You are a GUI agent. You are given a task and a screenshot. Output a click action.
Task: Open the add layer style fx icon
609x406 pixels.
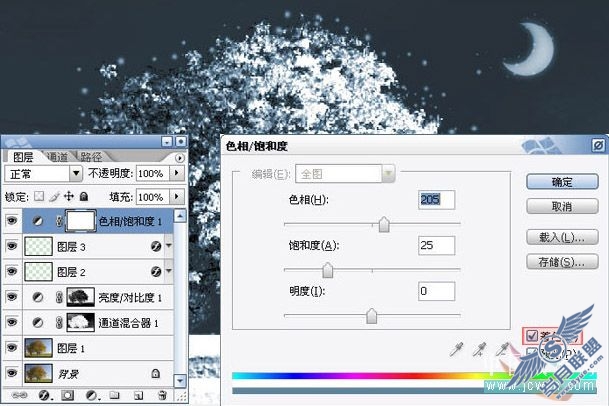[x=44, y=396]
